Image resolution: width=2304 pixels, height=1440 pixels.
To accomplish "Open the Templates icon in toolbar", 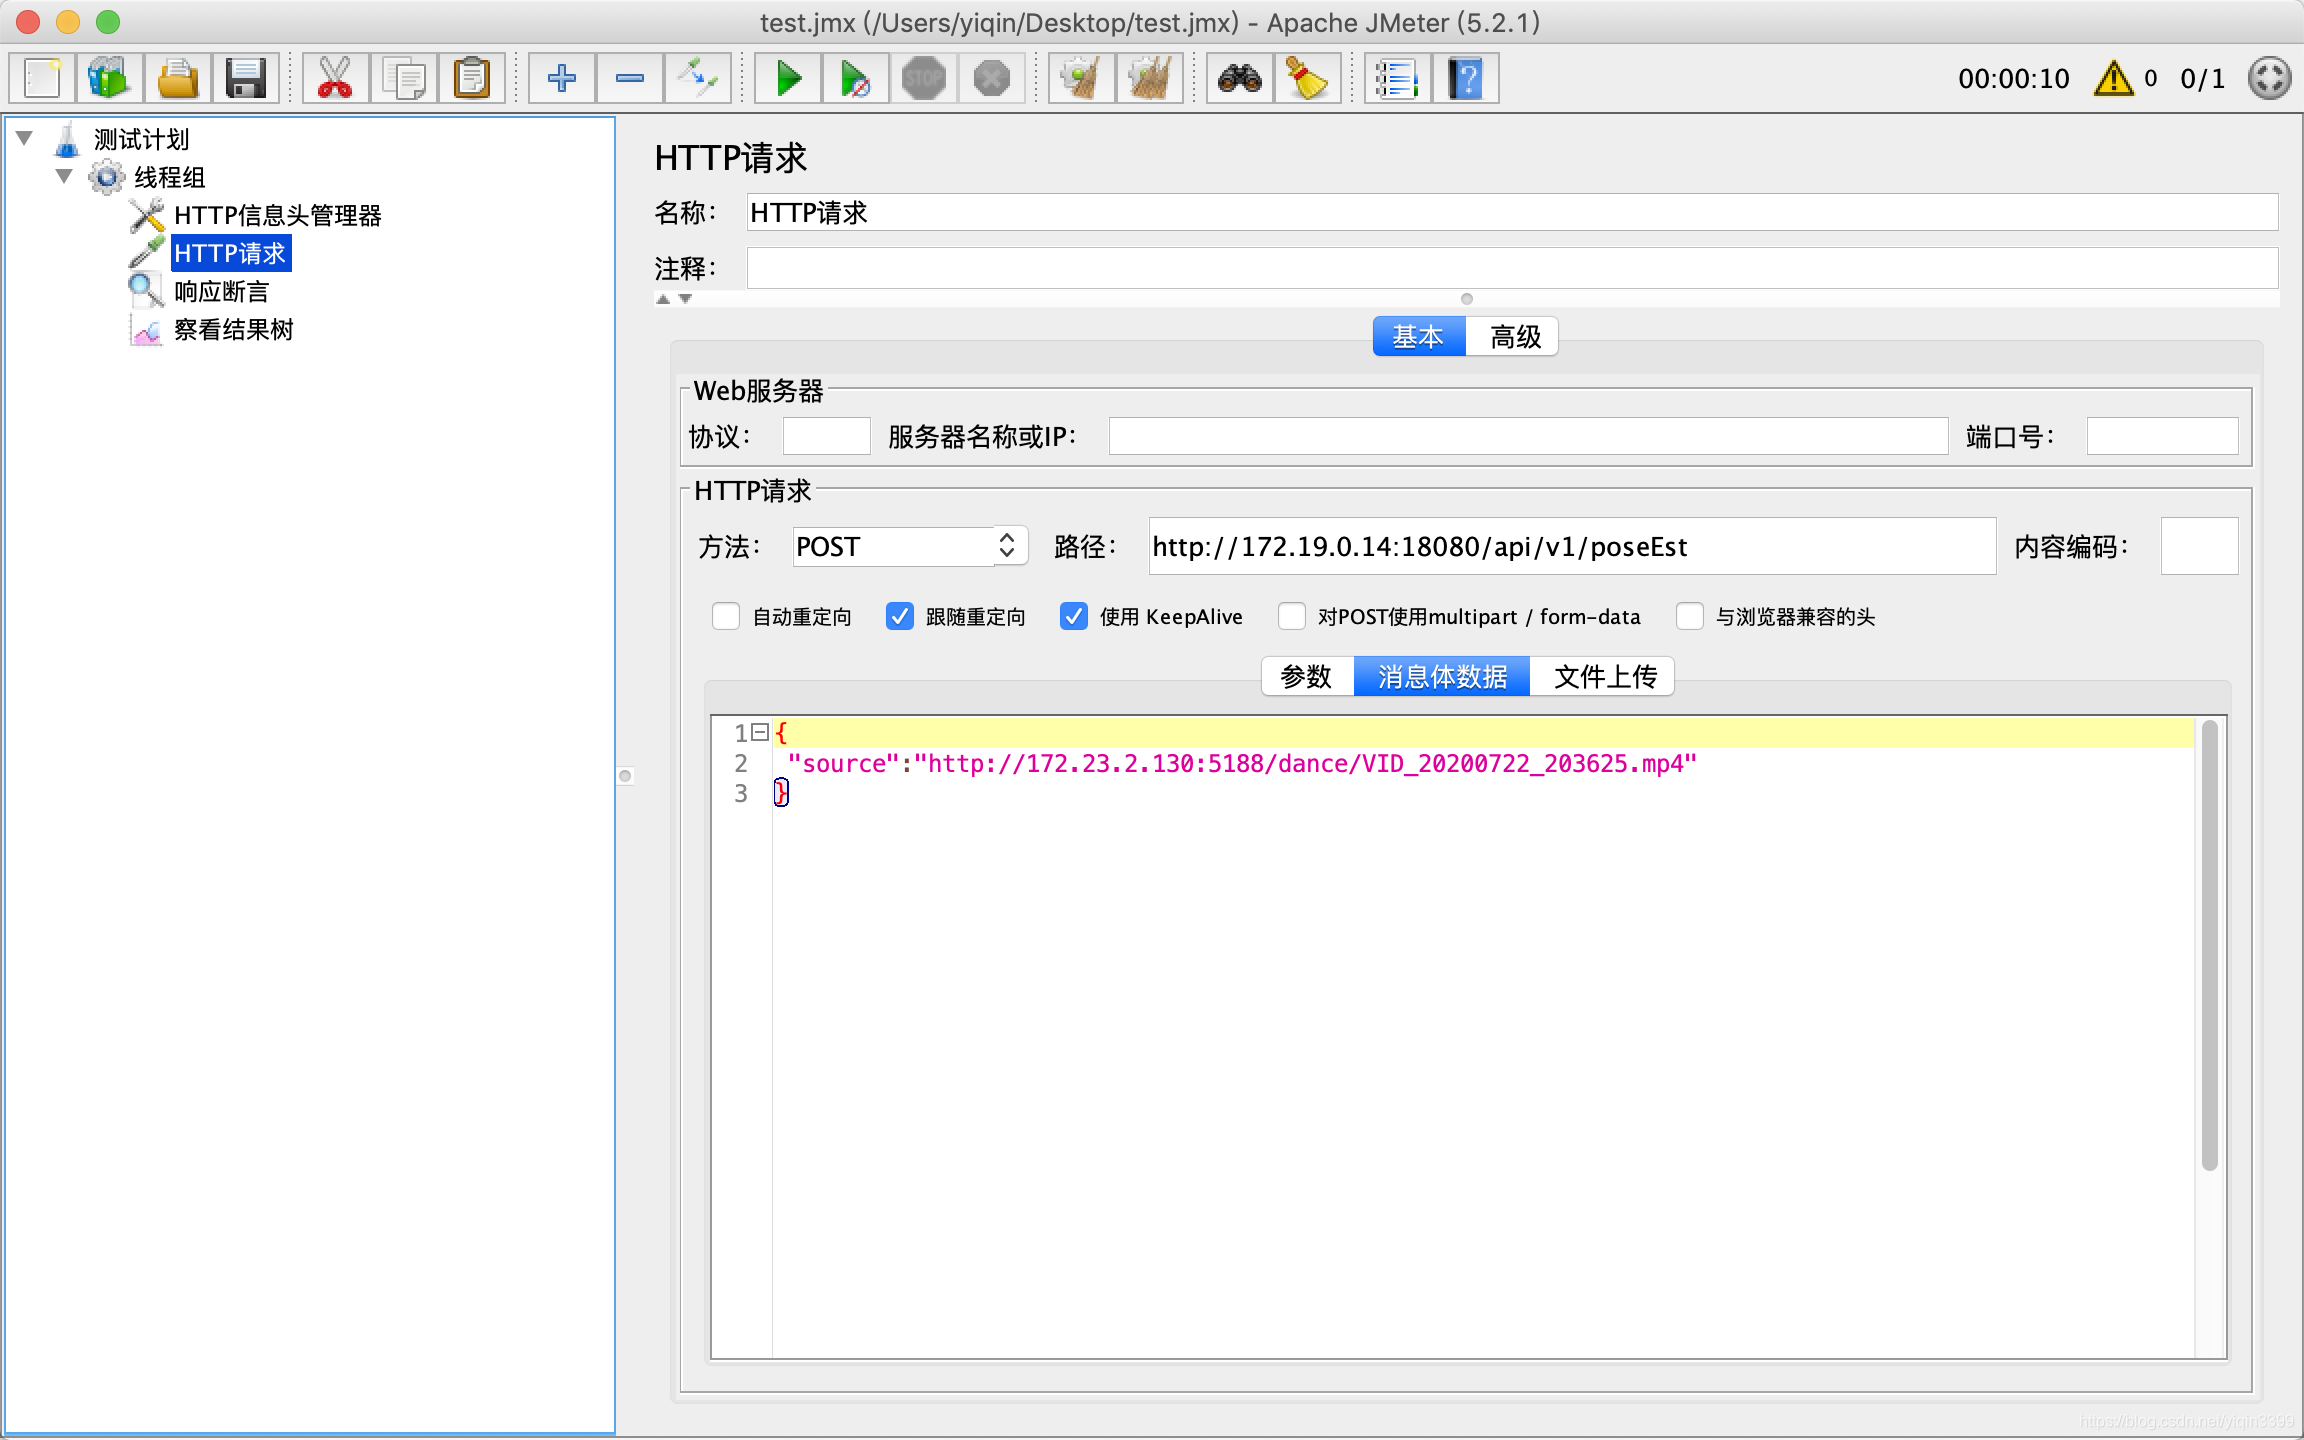I will [x=109, y=78].
